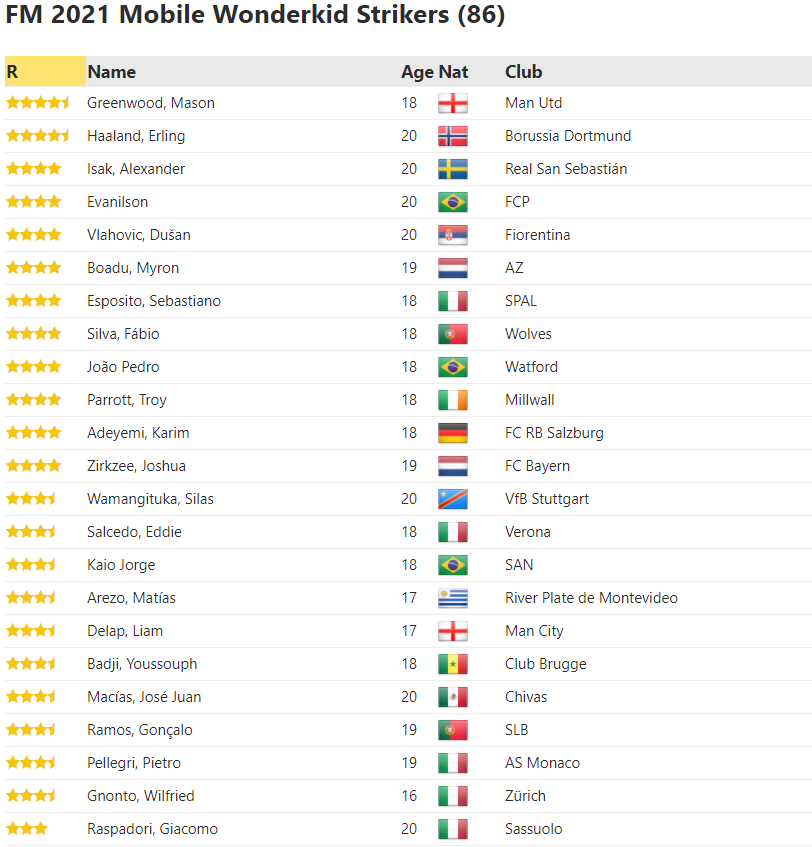The width and height of the screenshot is (812, 847).
Task: Click the Sweden flag next to Isak
Action: (x=452, y=169)
